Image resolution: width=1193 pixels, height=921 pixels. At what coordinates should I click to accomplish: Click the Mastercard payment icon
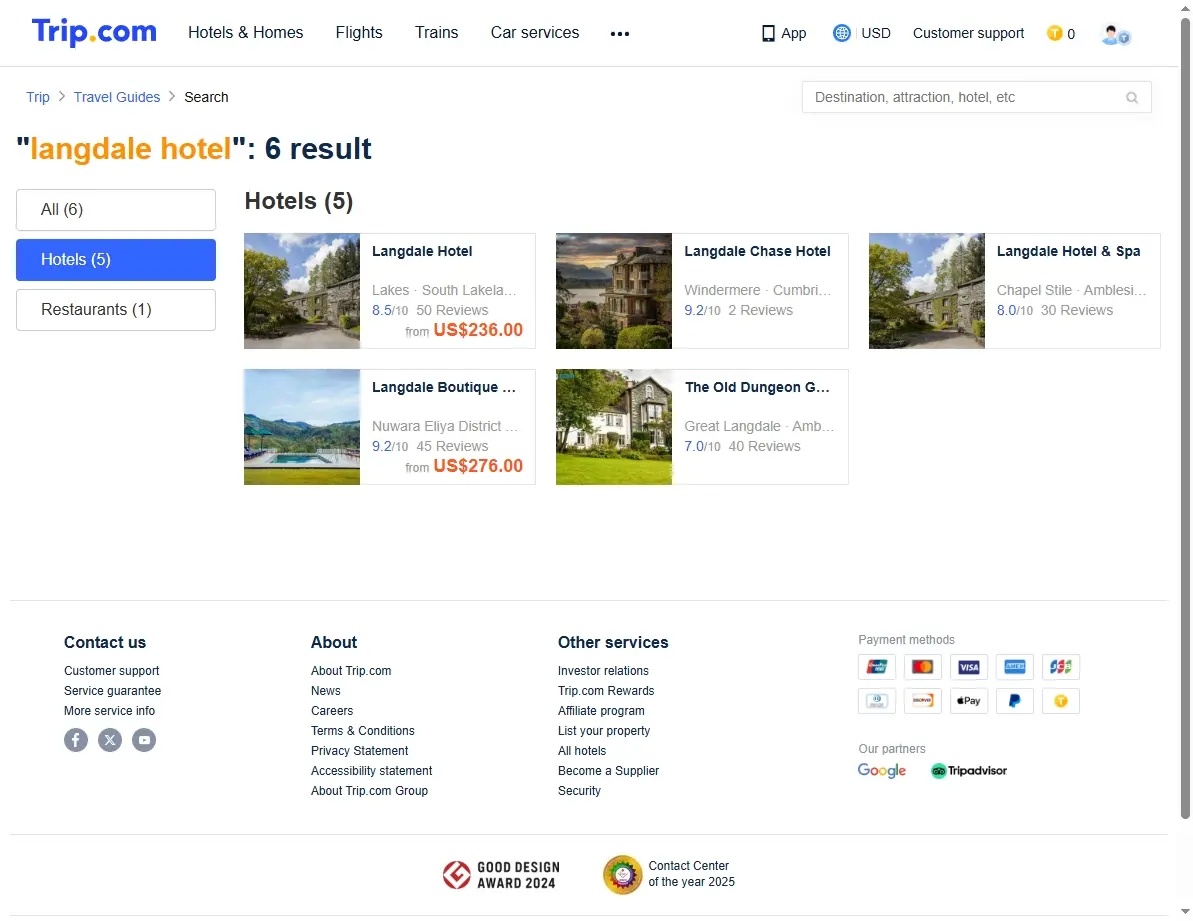(923, 667)
